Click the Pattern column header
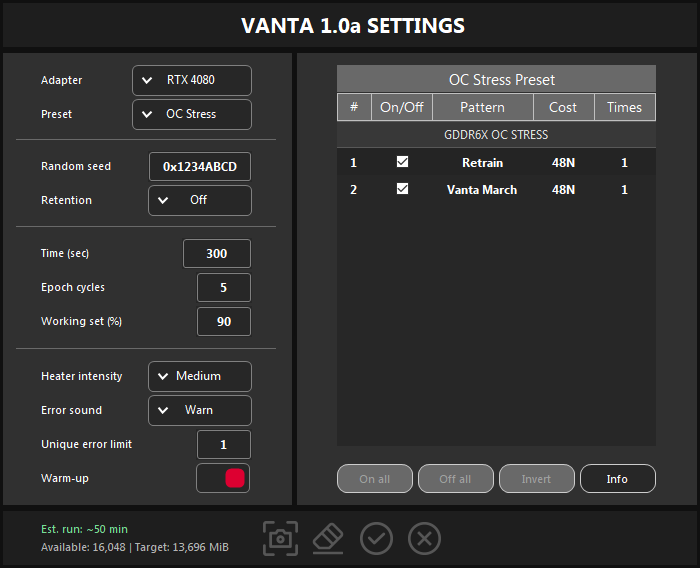This screenshot has height=568, width=700. click(x=483, y=107)
